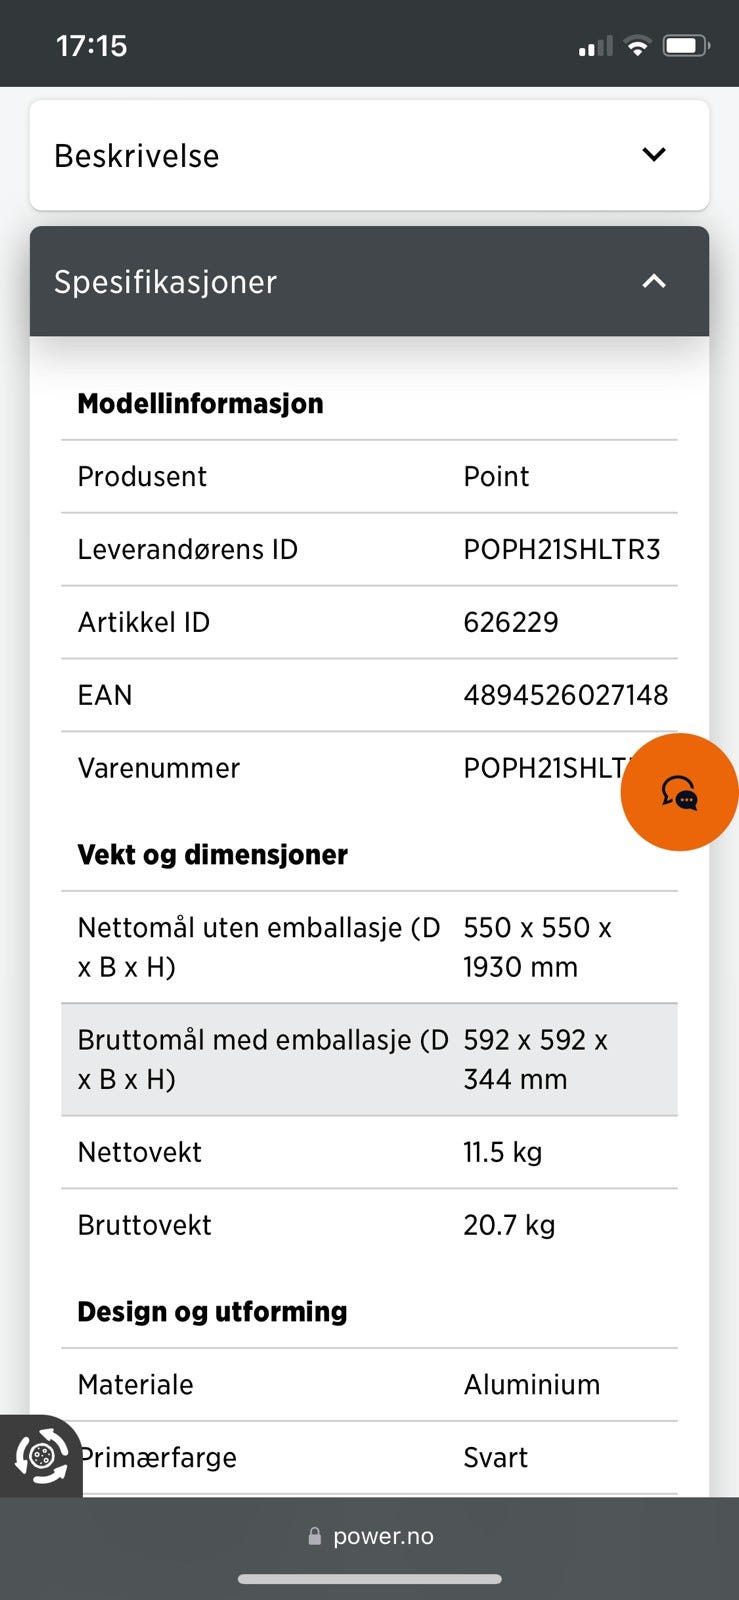Tap the cookie settings icon
This screenshot has height=1600, width=739.
41,1455
